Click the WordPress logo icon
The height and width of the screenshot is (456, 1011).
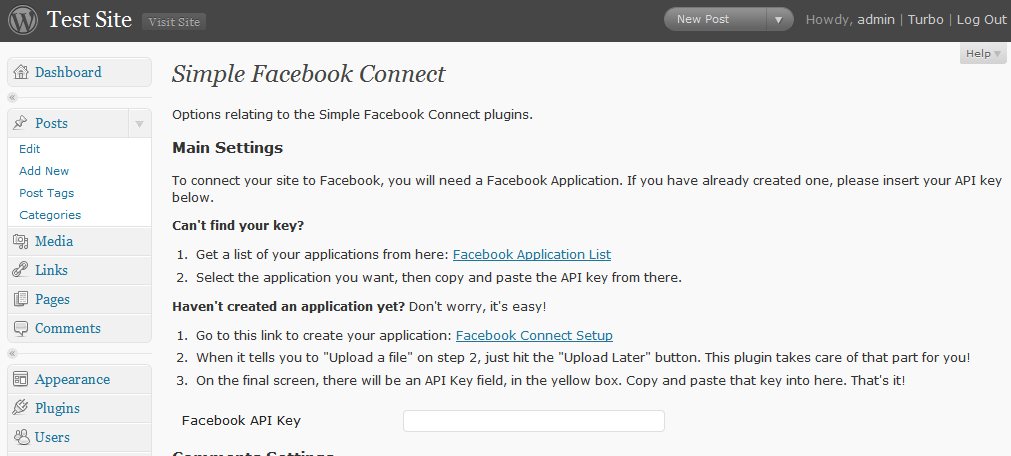tap(23, 21)
